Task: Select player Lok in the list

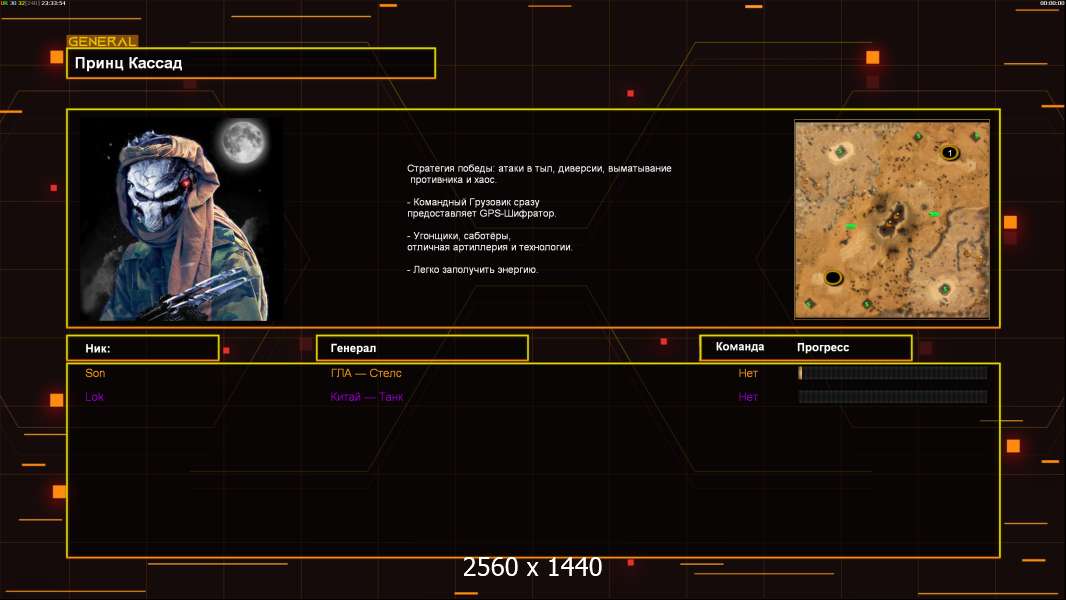Action: point(94,397)
